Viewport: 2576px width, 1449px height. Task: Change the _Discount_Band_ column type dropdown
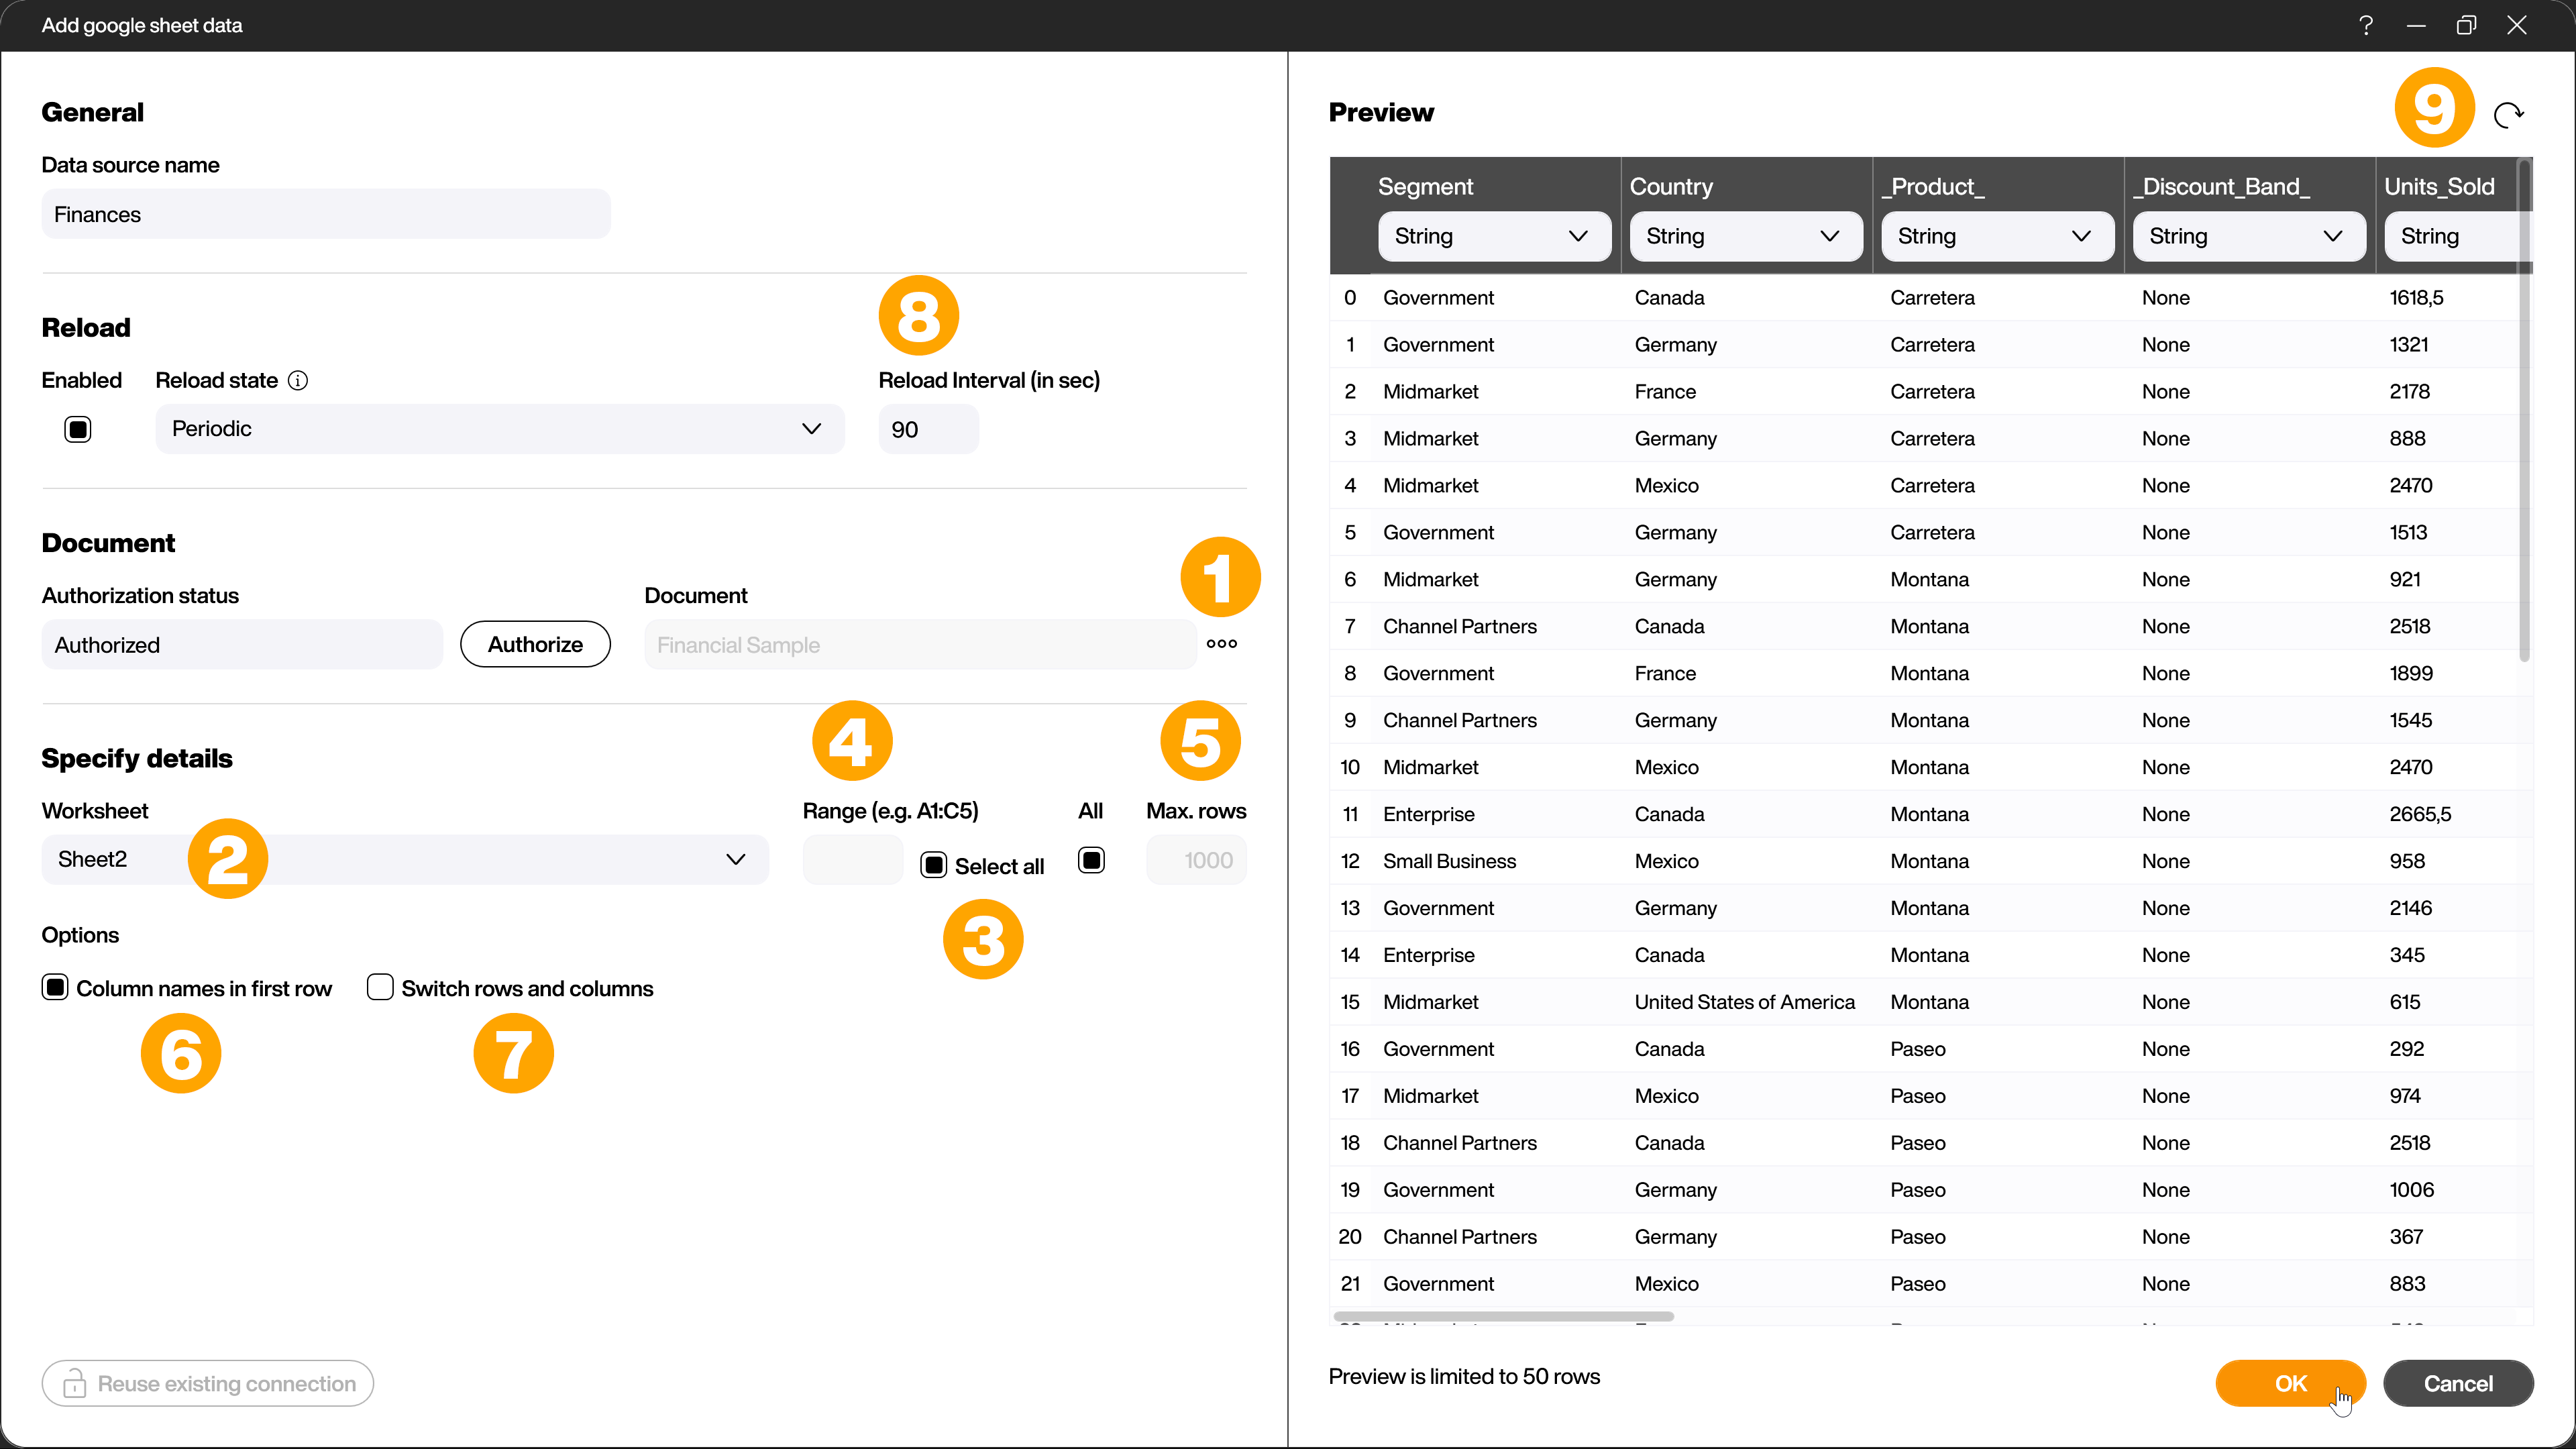tap(2249, 237)
